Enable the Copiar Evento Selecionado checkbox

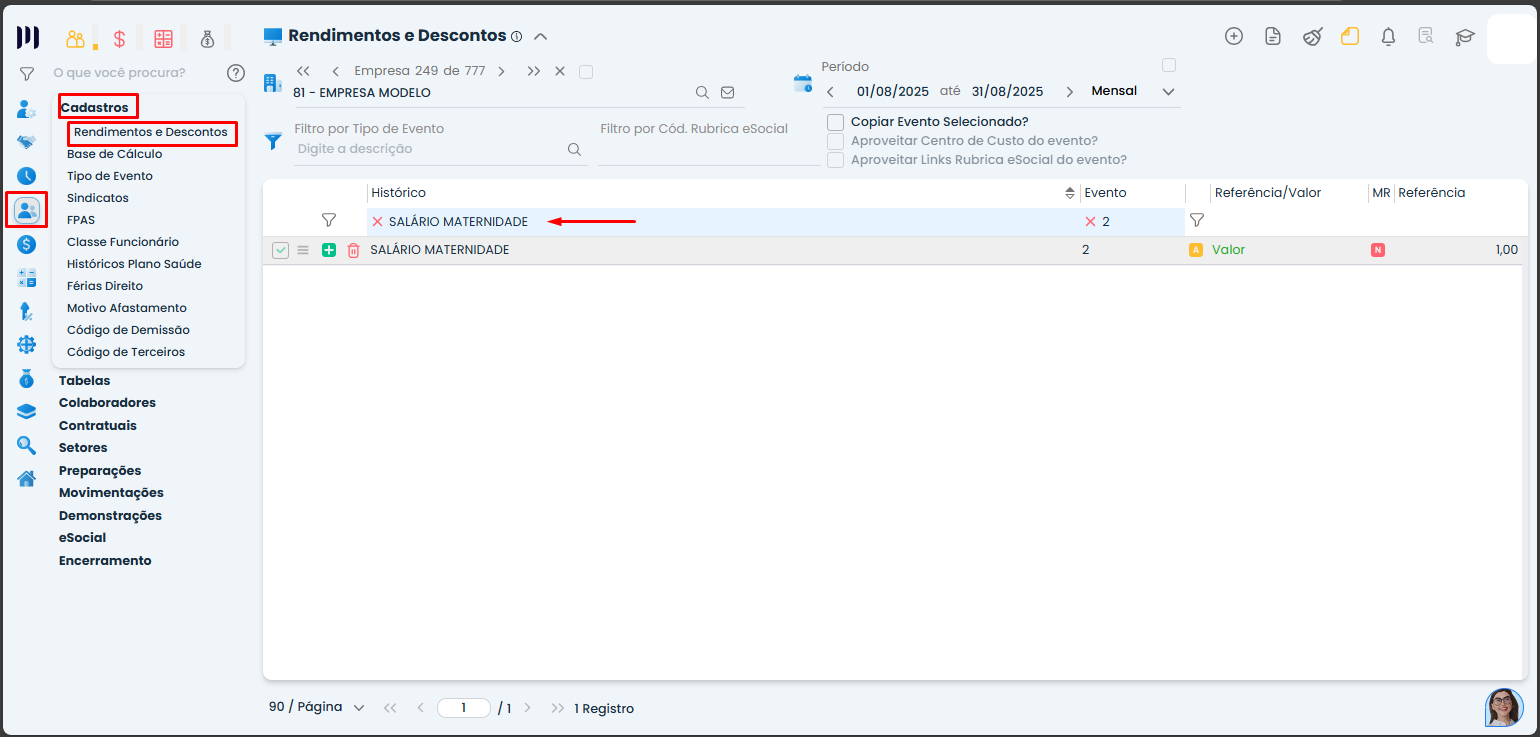tap(835, 122)
